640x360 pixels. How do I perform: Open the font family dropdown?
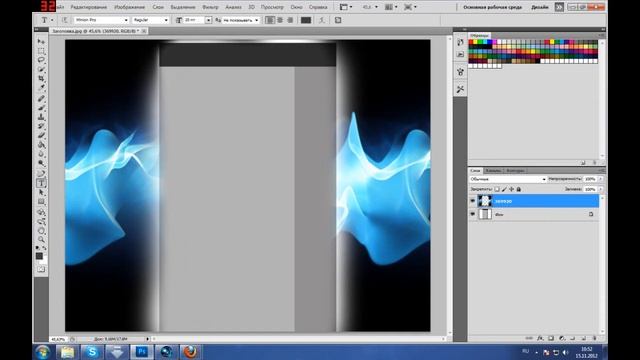[126, 20]
